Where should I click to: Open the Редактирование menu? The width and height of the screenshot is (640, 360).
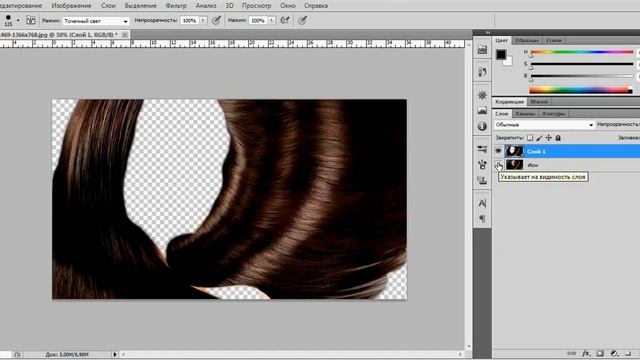(20, 6)
